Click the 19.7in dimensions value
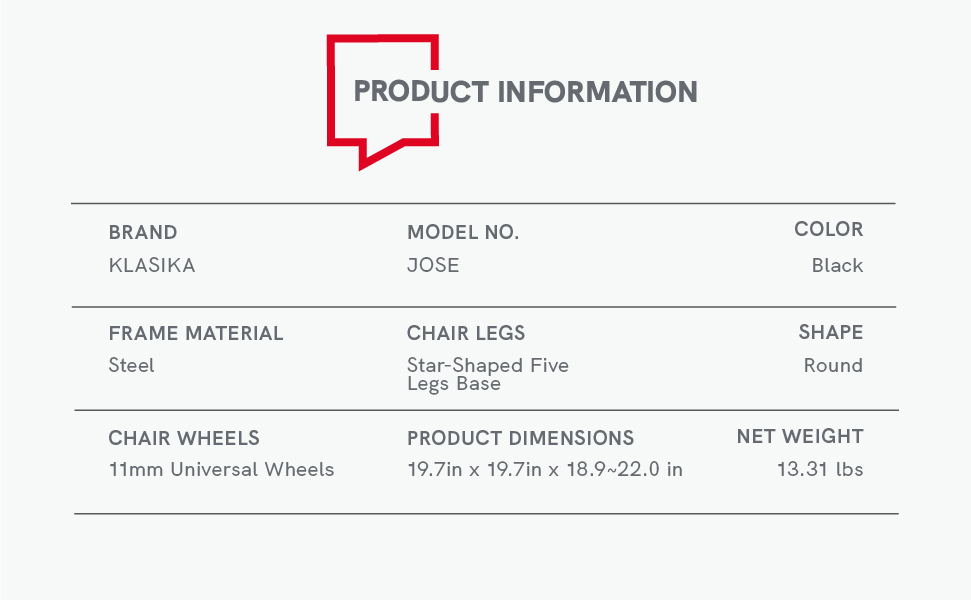The image size is (971, 600). (x=544, y=470)
